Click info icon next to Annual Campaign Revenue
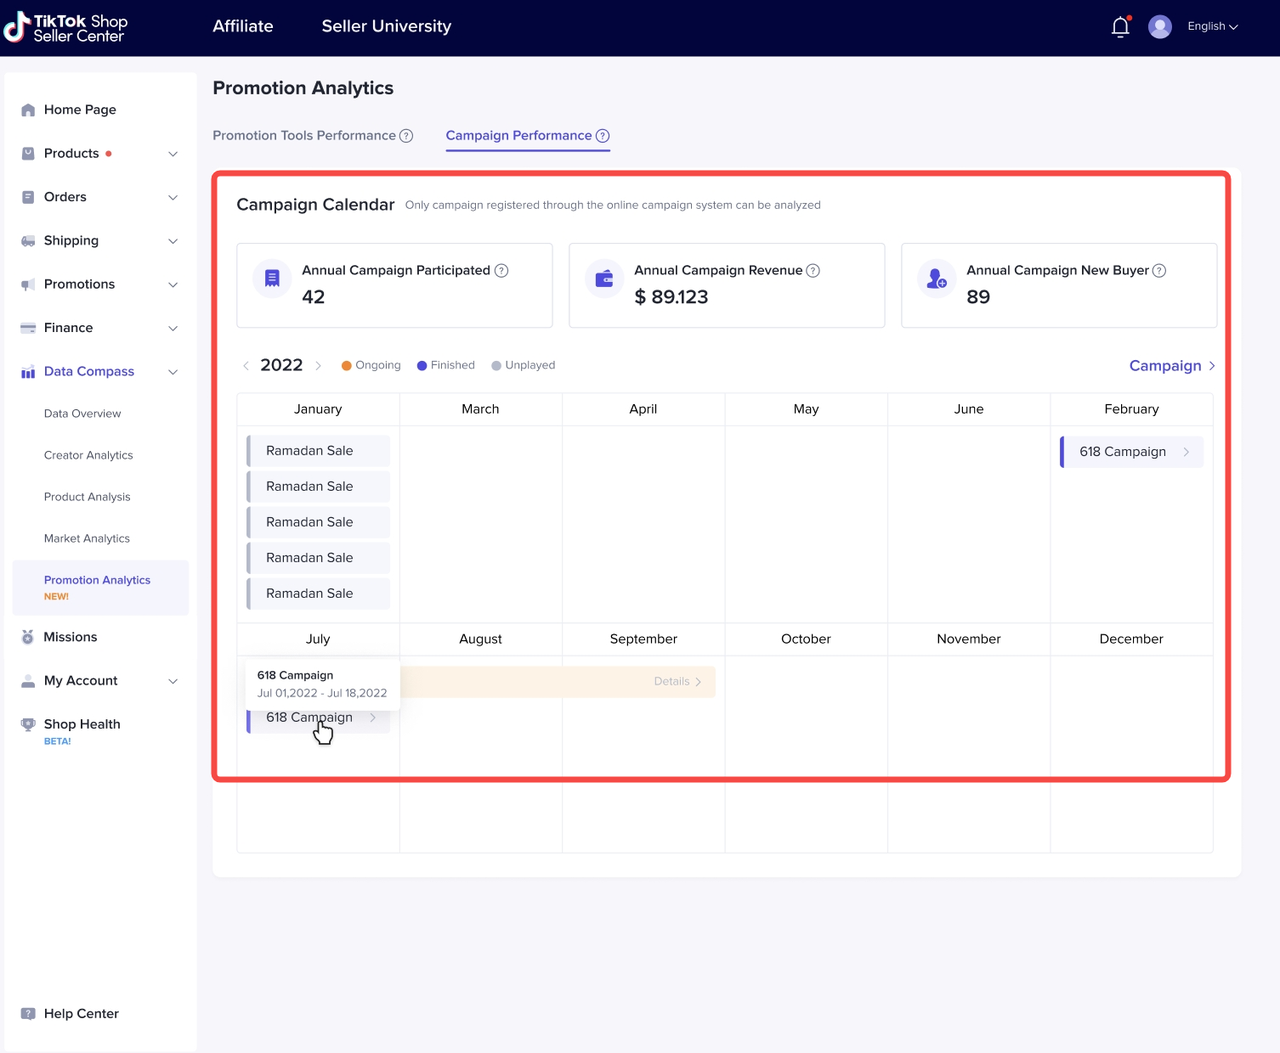The width and height of the screenshot is (1280, 1053). (813, 271)
